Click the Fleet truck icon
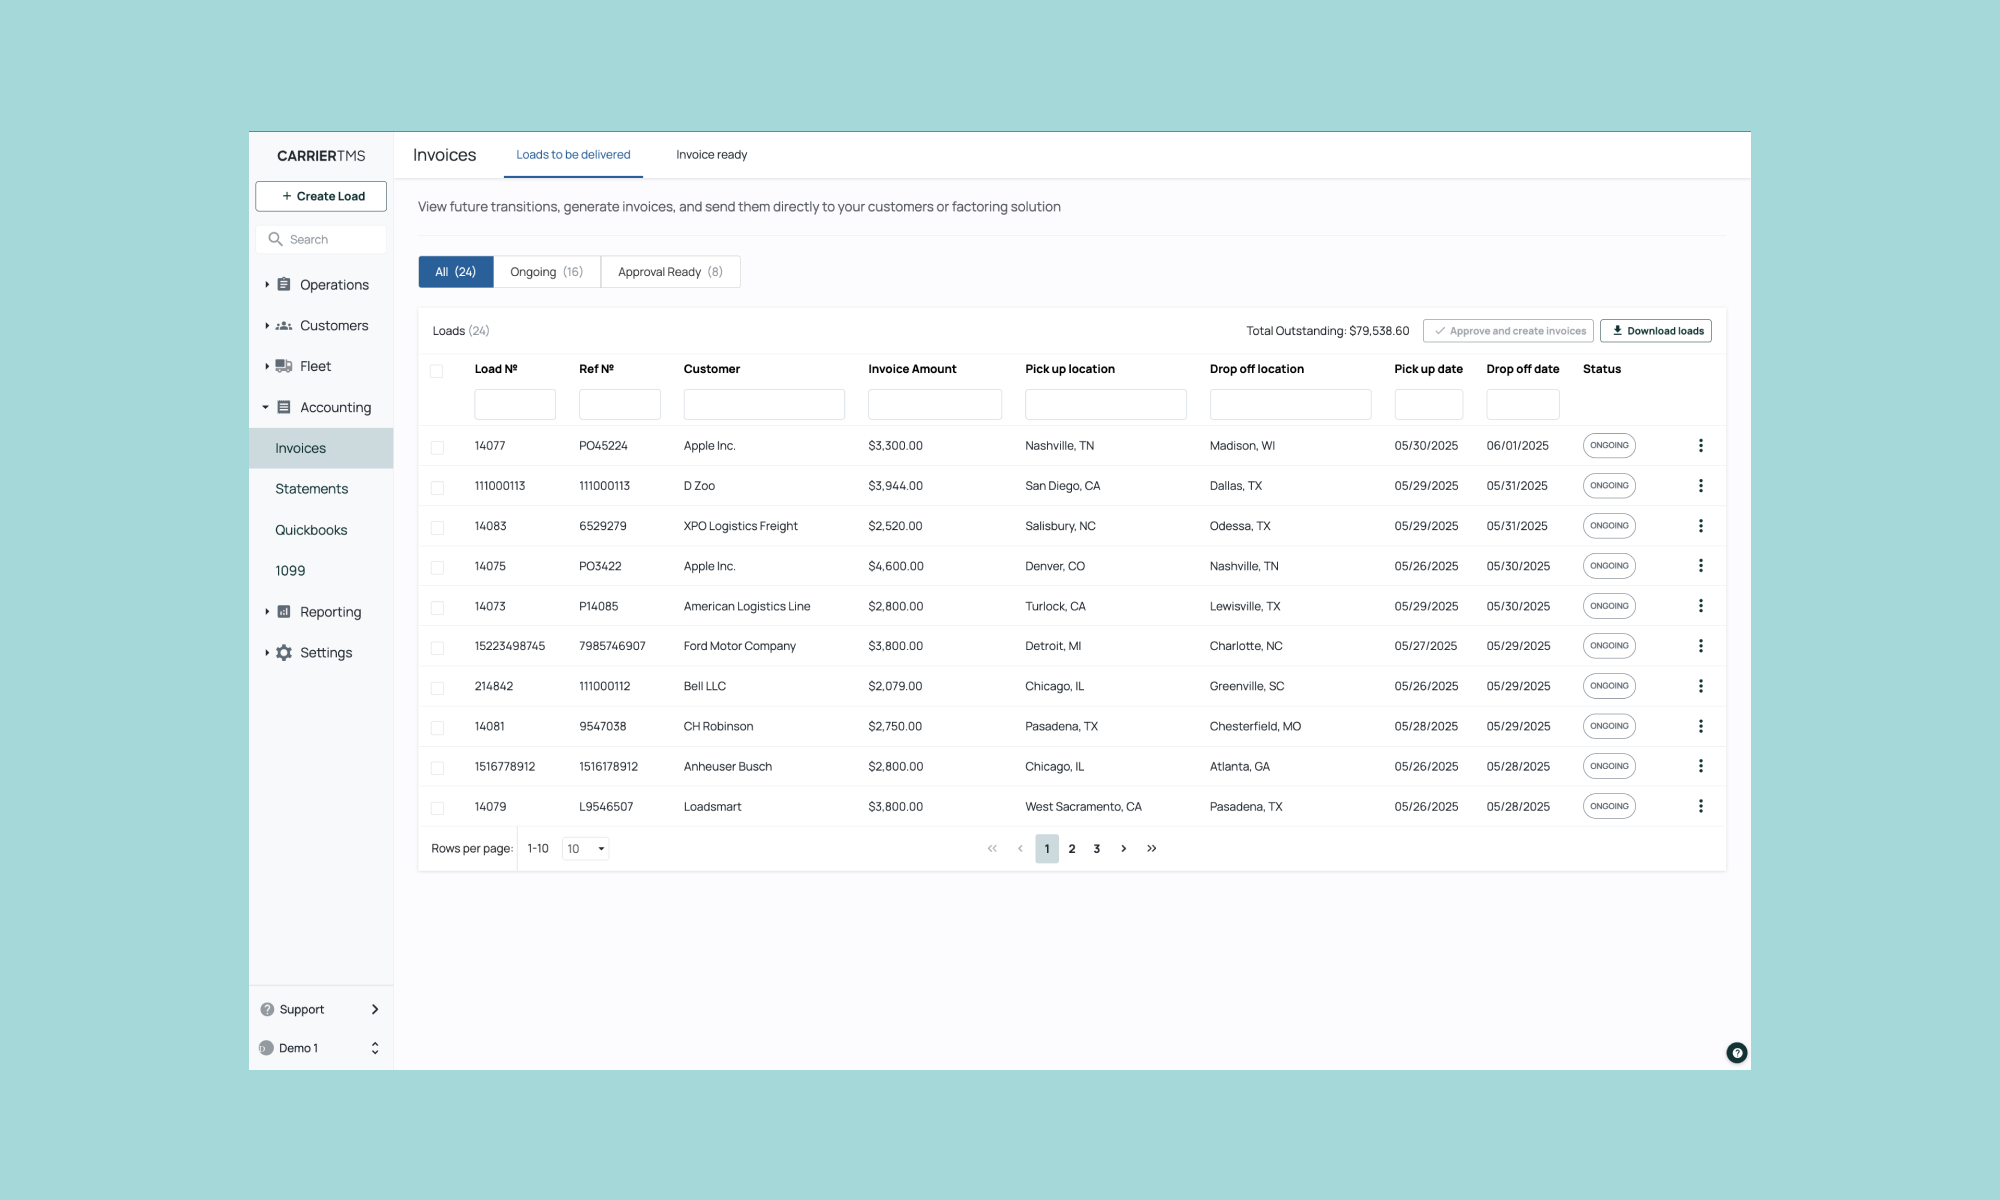Viewport: 2000px width, 1200px height. click(x=284, y=366)
